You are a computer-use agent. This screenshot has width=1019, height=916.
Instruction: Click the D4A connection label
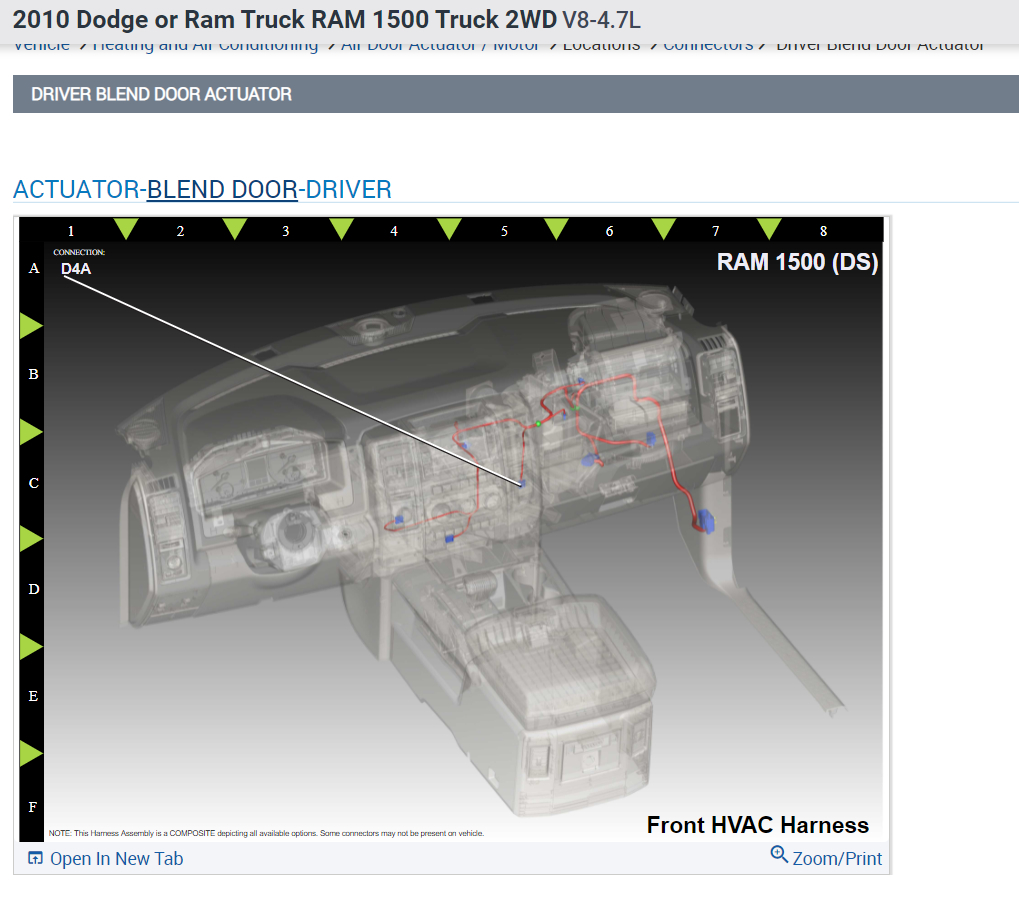pyautogui.click(x=76, y=268)
